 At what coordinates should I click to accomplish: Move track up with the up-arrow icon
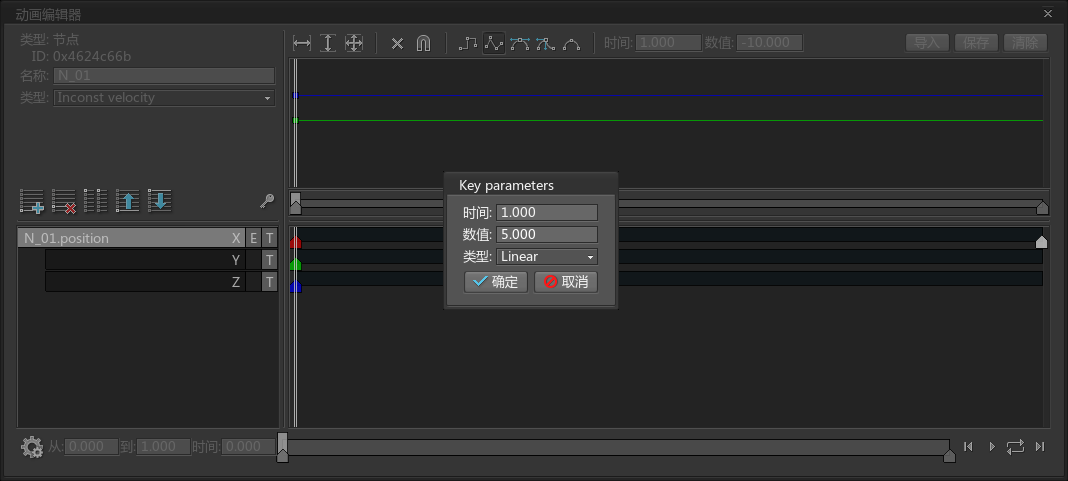pyautogui.click(x=127, y=201)
